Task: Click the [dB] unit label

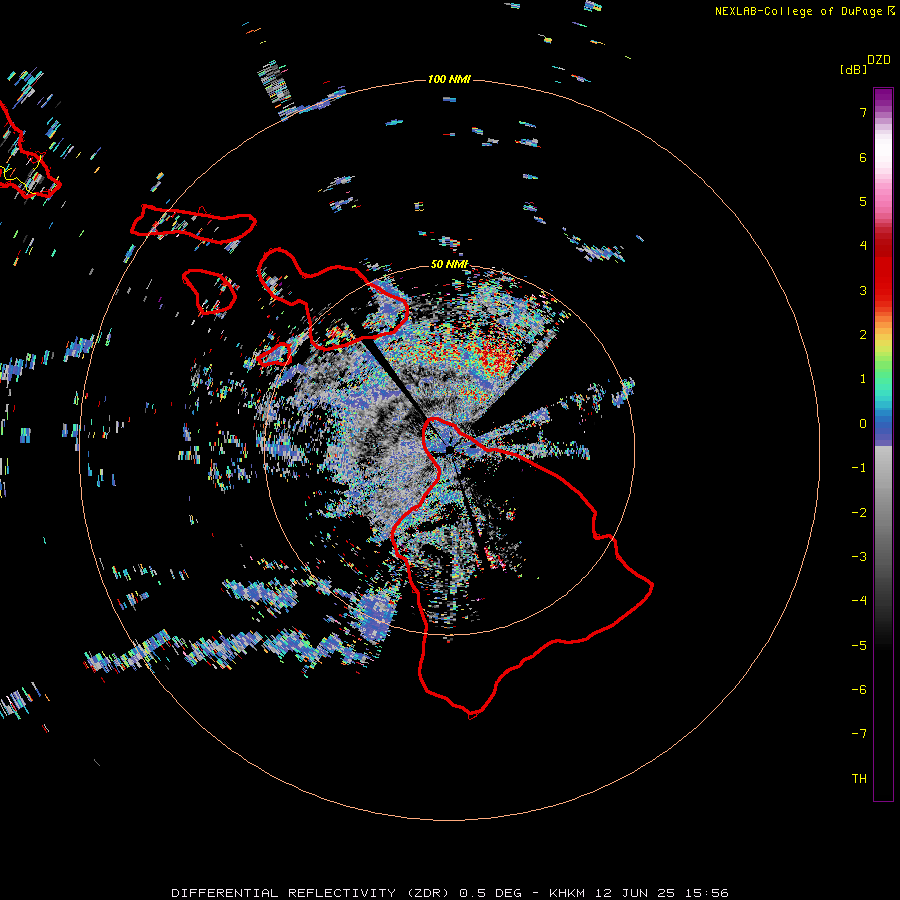Action: [854, 70]
